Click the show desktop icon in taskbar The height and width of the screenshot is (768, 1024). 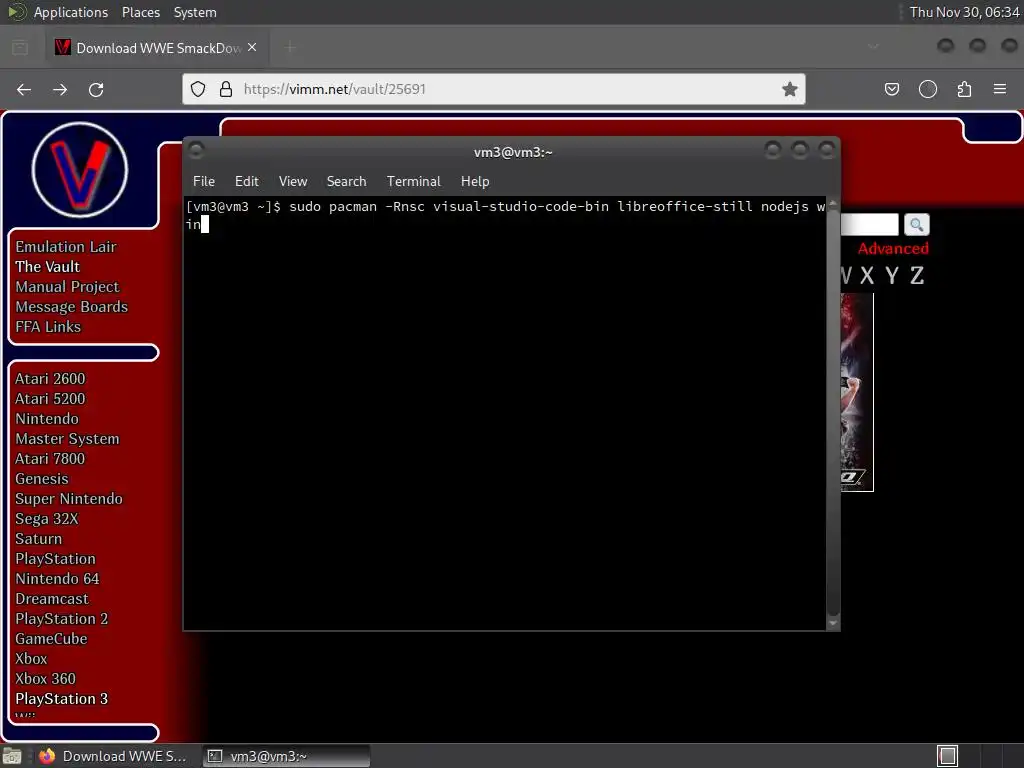(x=12, y=756)
